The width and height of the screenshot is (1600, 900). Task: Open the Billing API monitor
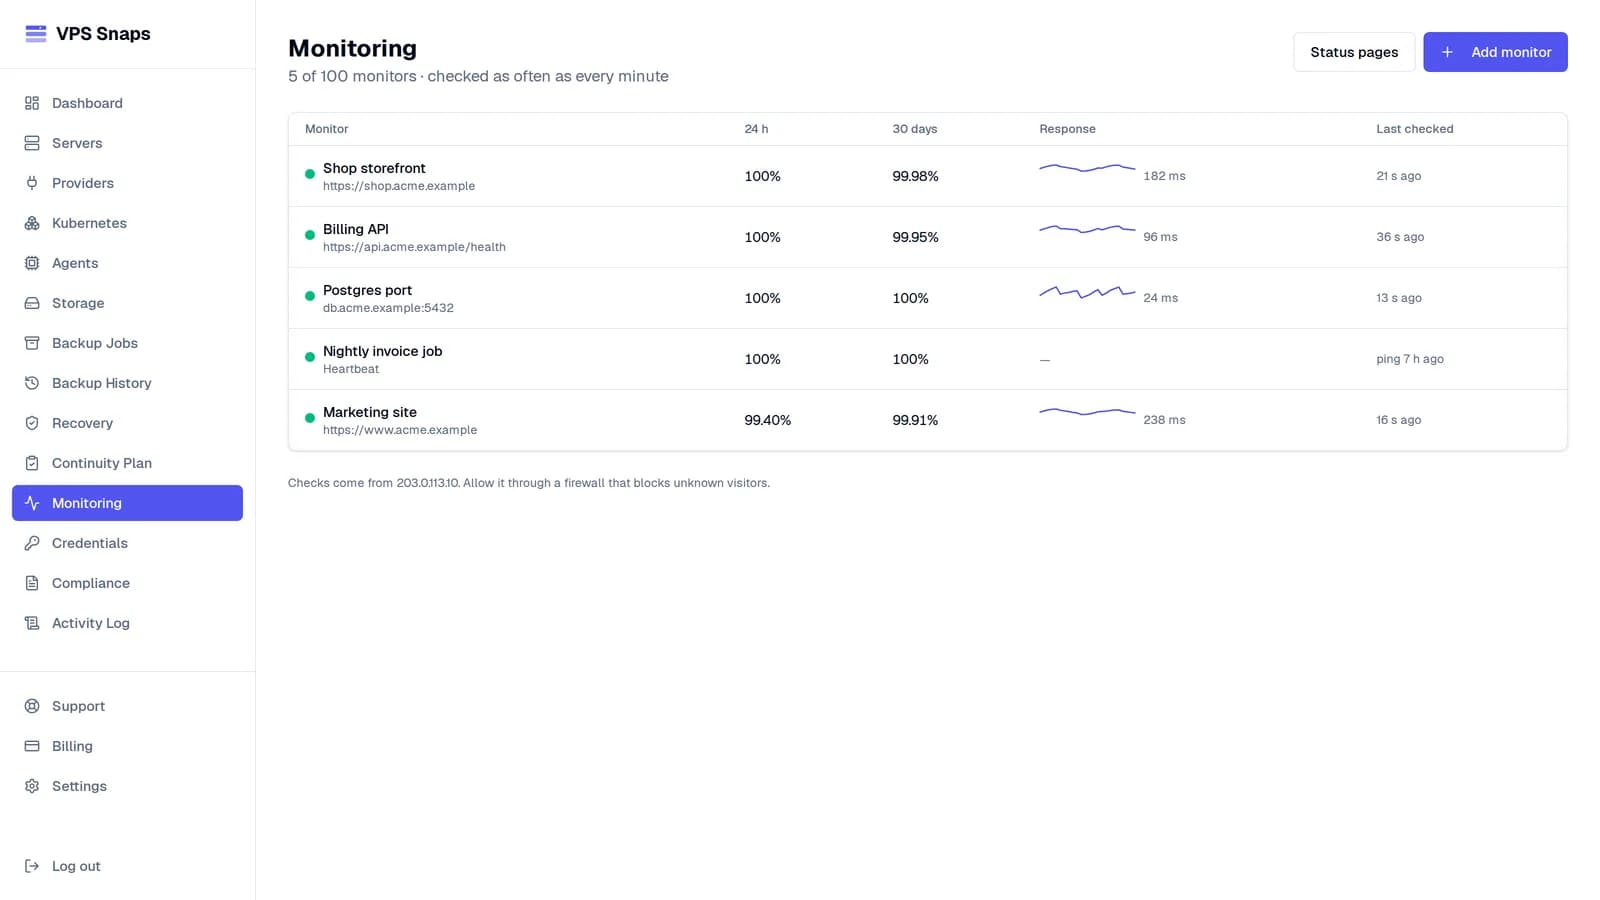tap(356, 229)
